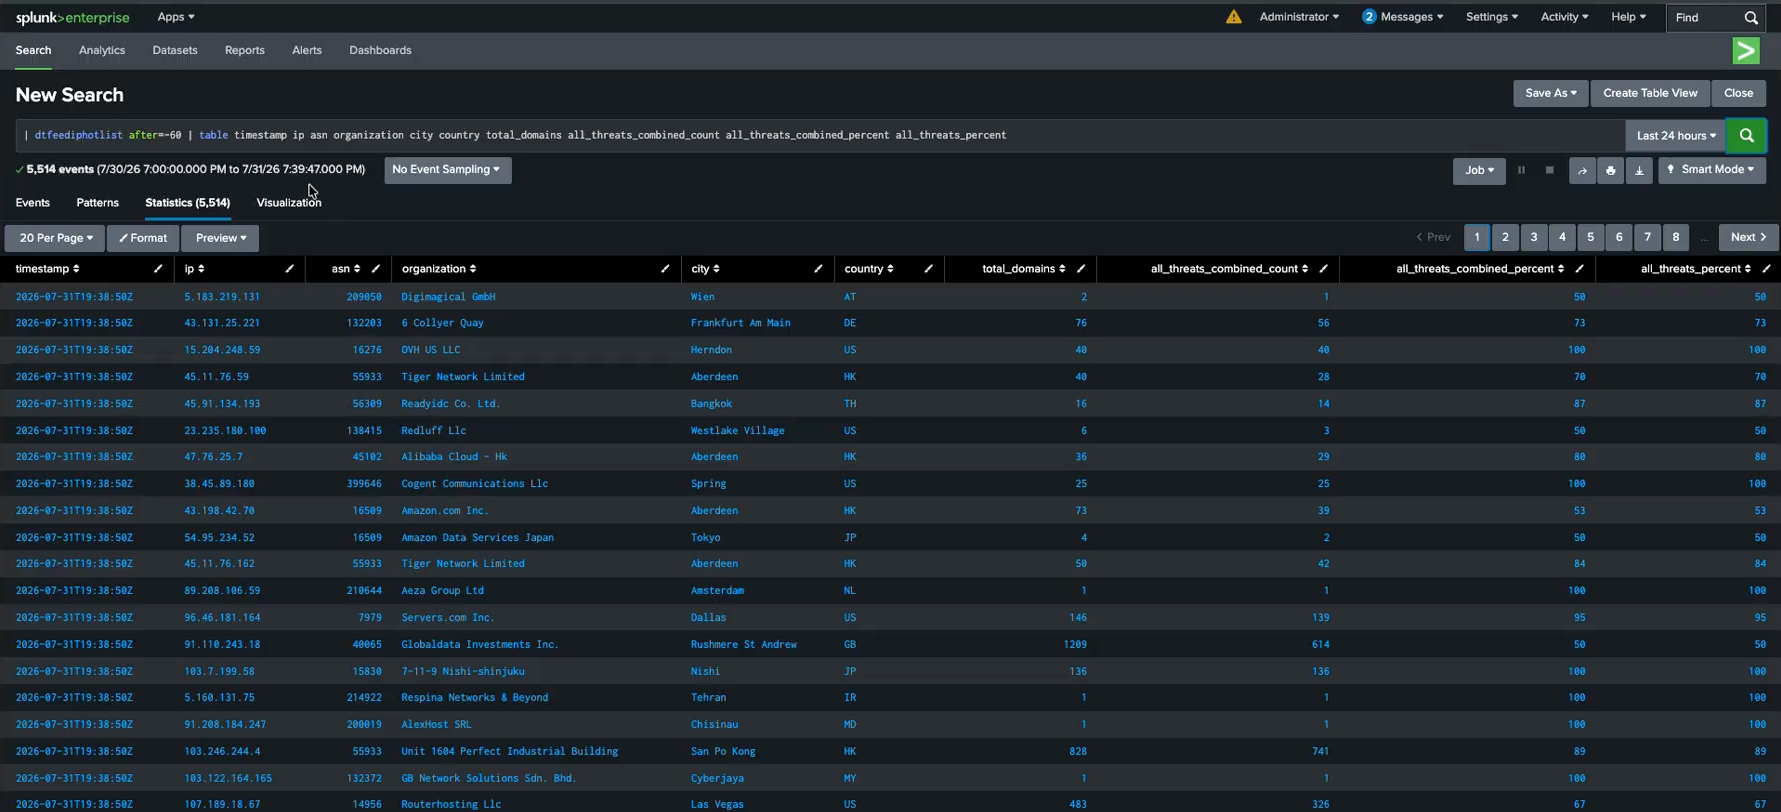
Task: Switch to the Visualization tab
Action: click(289, 203)
